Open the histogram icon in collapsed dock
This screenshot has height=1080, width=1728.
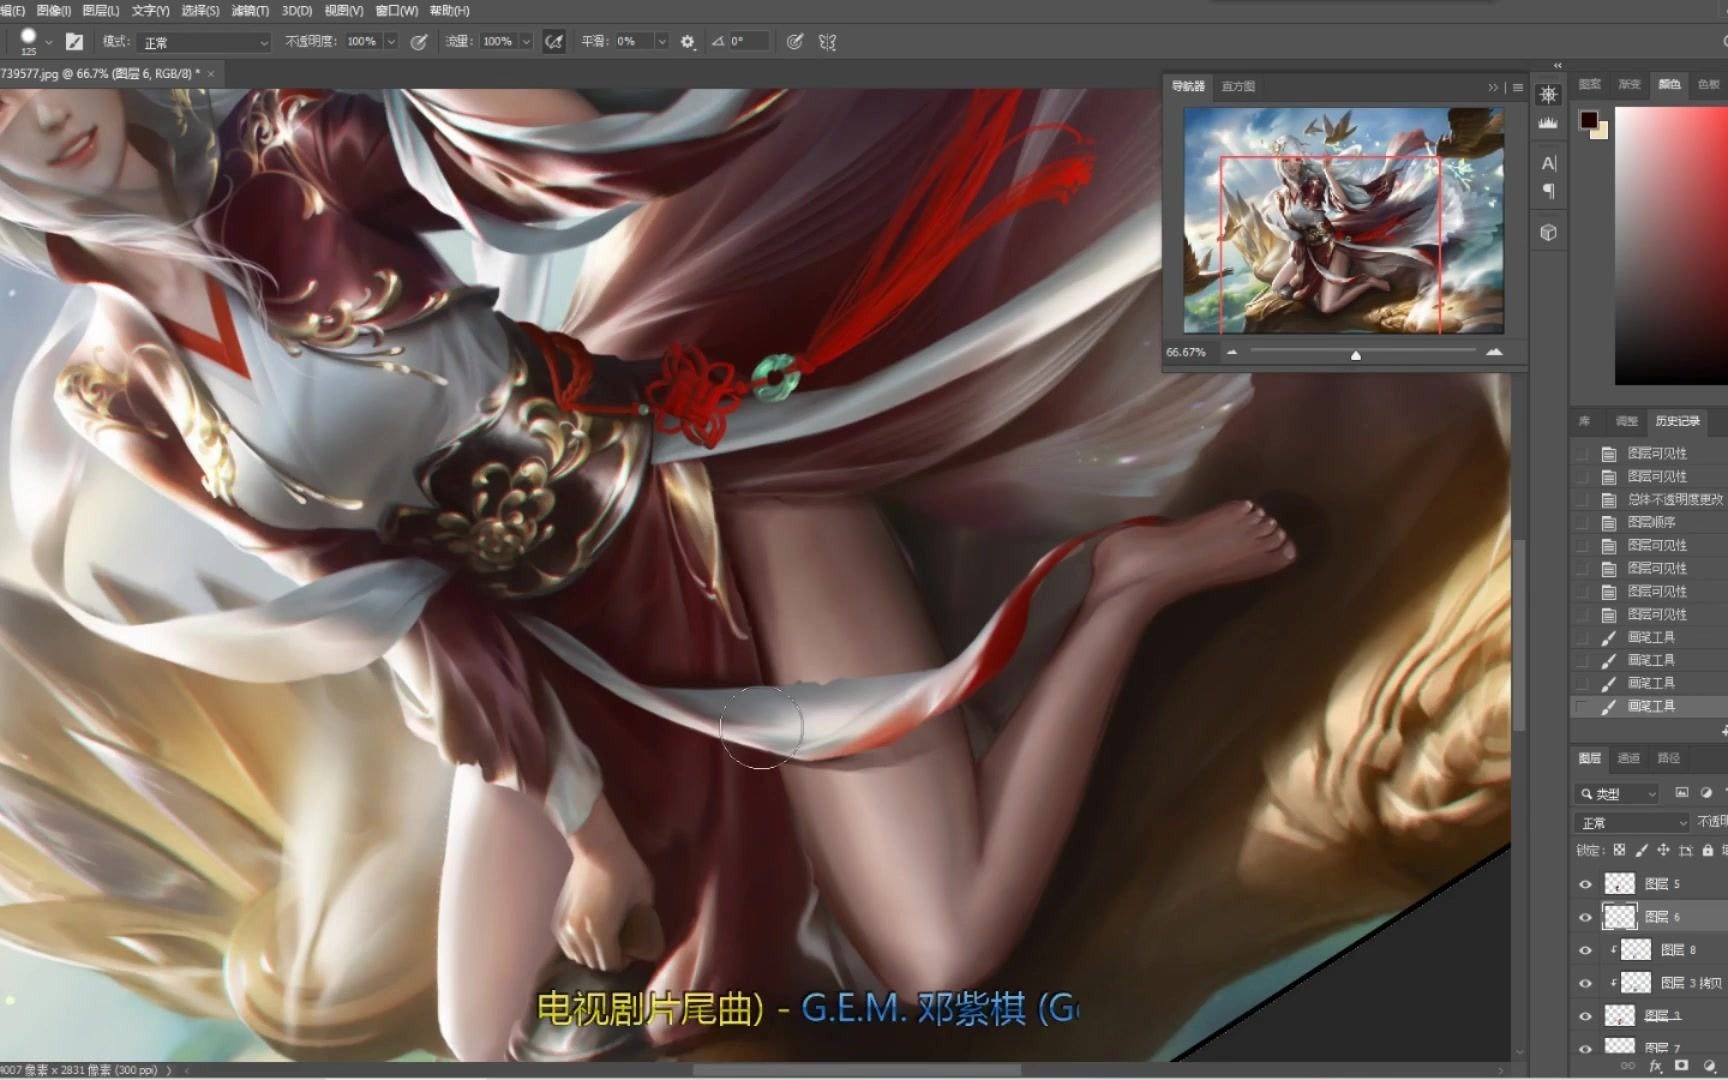(x=1548, y=123)
